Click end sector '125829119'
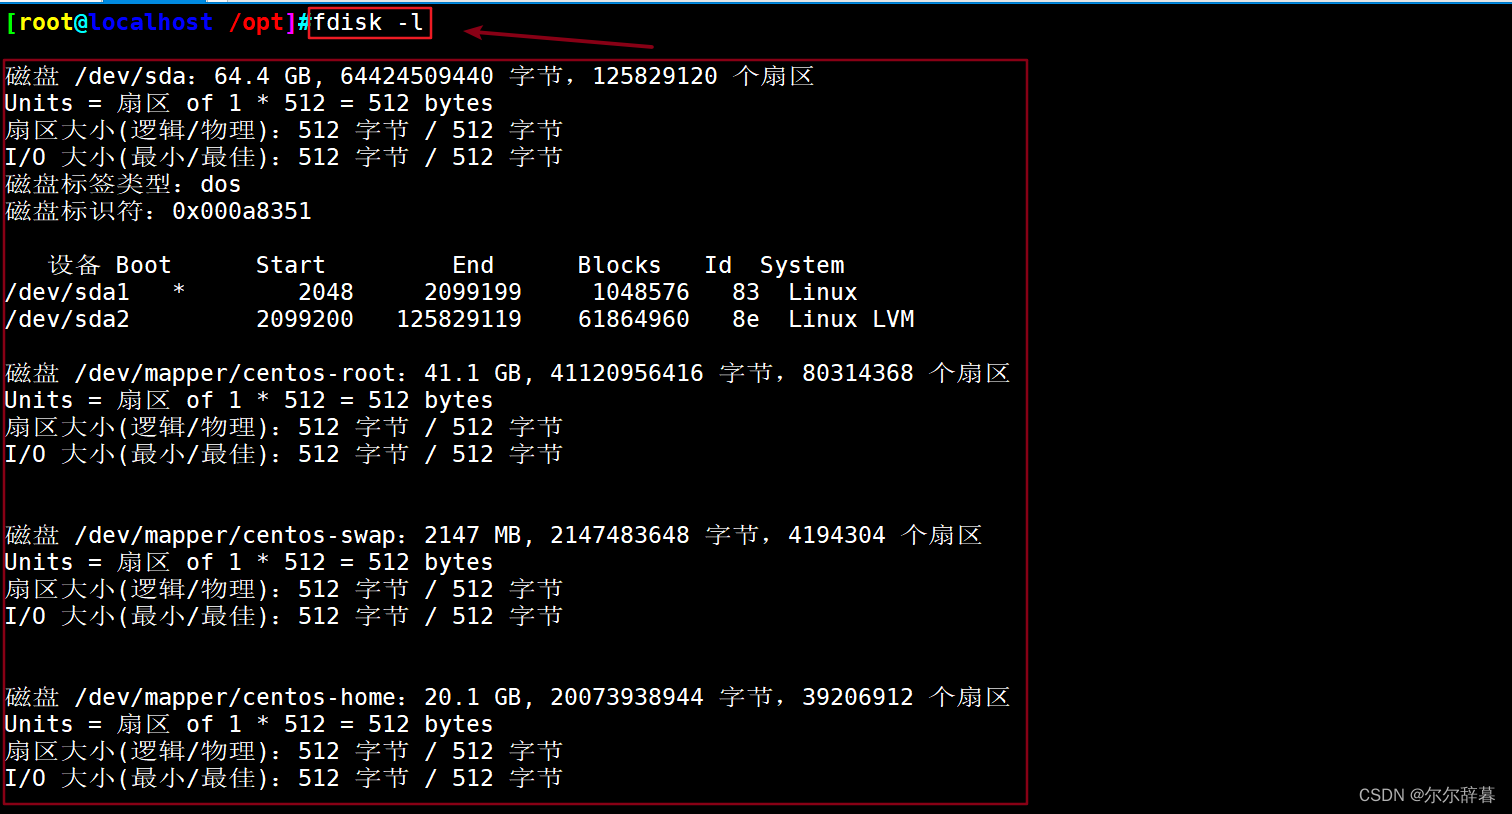Screen dimensions: 1512x814 pos(459,319)
